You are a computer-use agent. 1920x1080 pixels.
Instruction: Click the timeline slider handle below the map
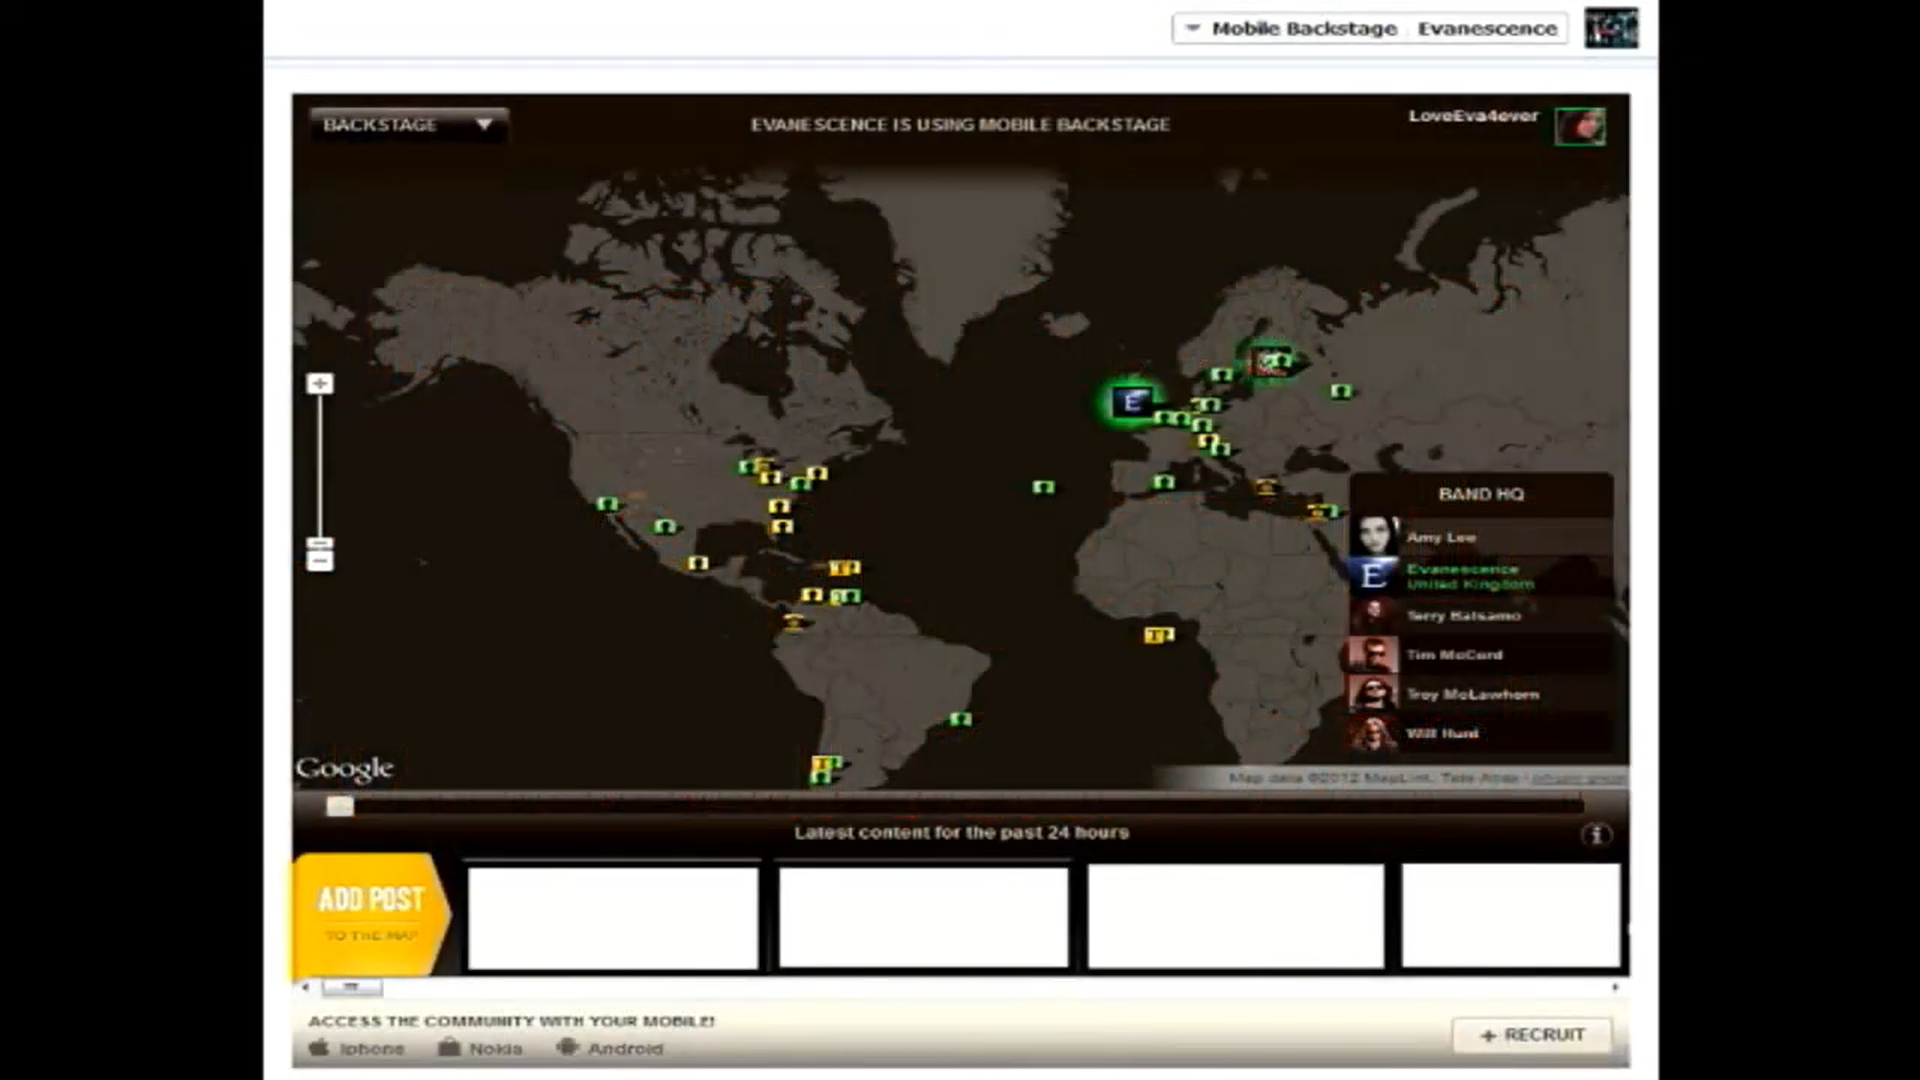[340, 806]
